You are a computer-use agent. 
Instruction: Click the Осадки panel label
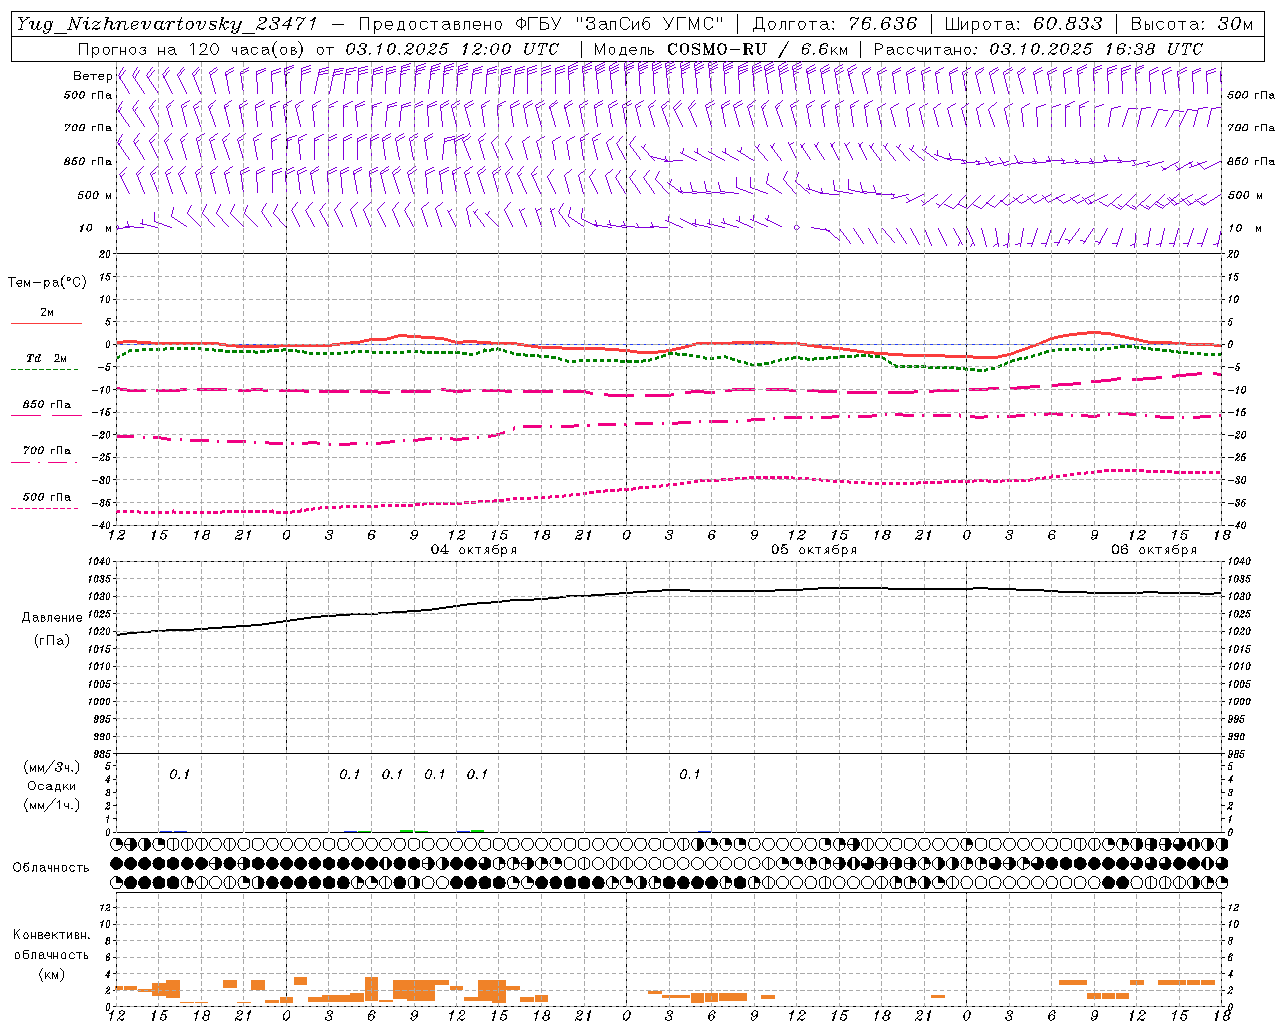(x=52, y=786)
